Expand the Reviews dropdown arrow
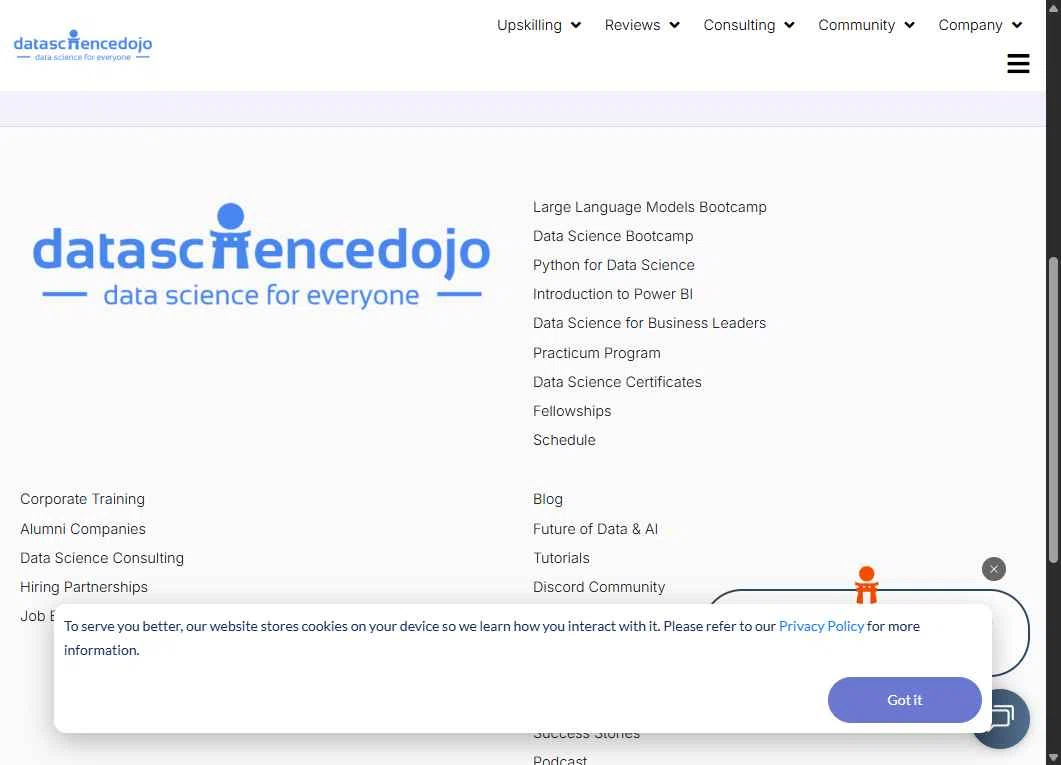The width and height of the screenshot is (1061, 765). (x=675, y=25)
